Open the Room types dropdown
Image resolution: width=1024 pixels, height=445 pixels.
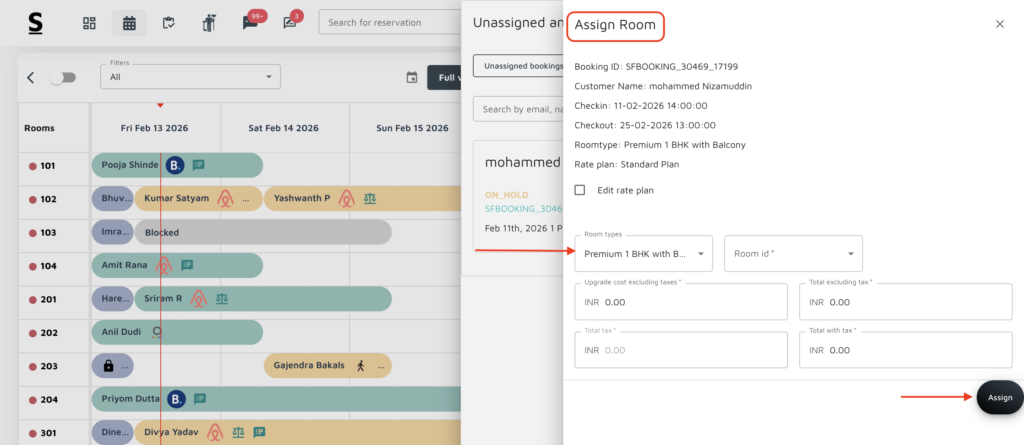[x=643, y=254]
